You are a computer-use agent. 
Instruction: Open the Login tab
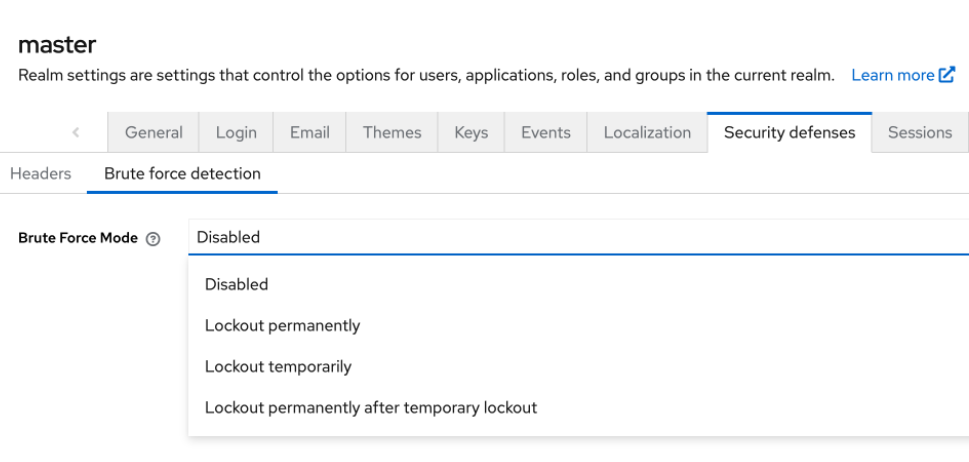pos(236,132)
